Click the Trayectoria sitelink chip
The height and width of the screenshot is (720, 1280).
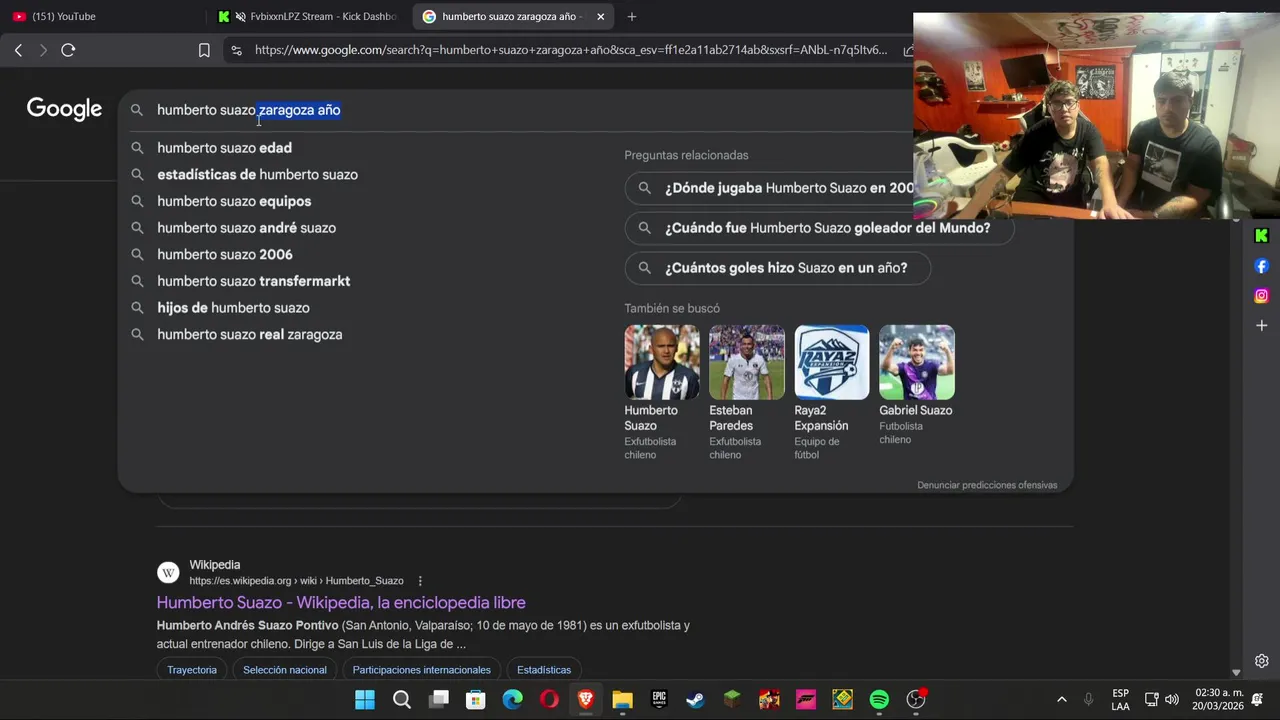click(x=192, y=670)
